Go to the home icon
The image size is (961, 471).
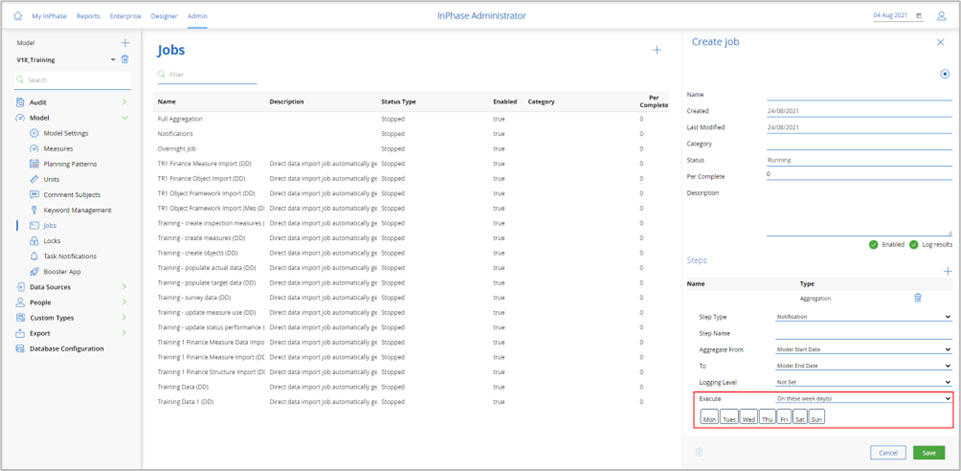[x=18, y=16]
